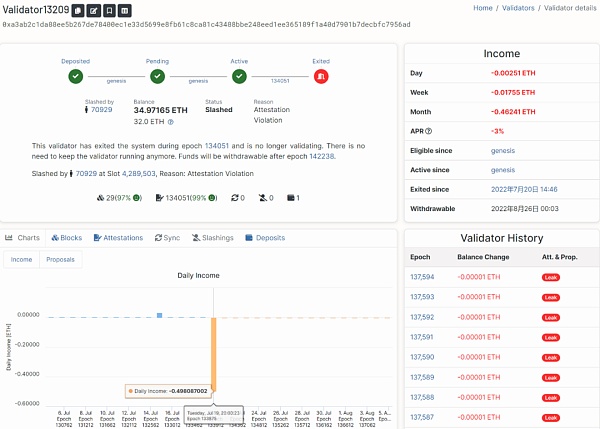Click the Deposited status checkmark icon
This screenshot has height=429, width=600.
pos(76,75)
